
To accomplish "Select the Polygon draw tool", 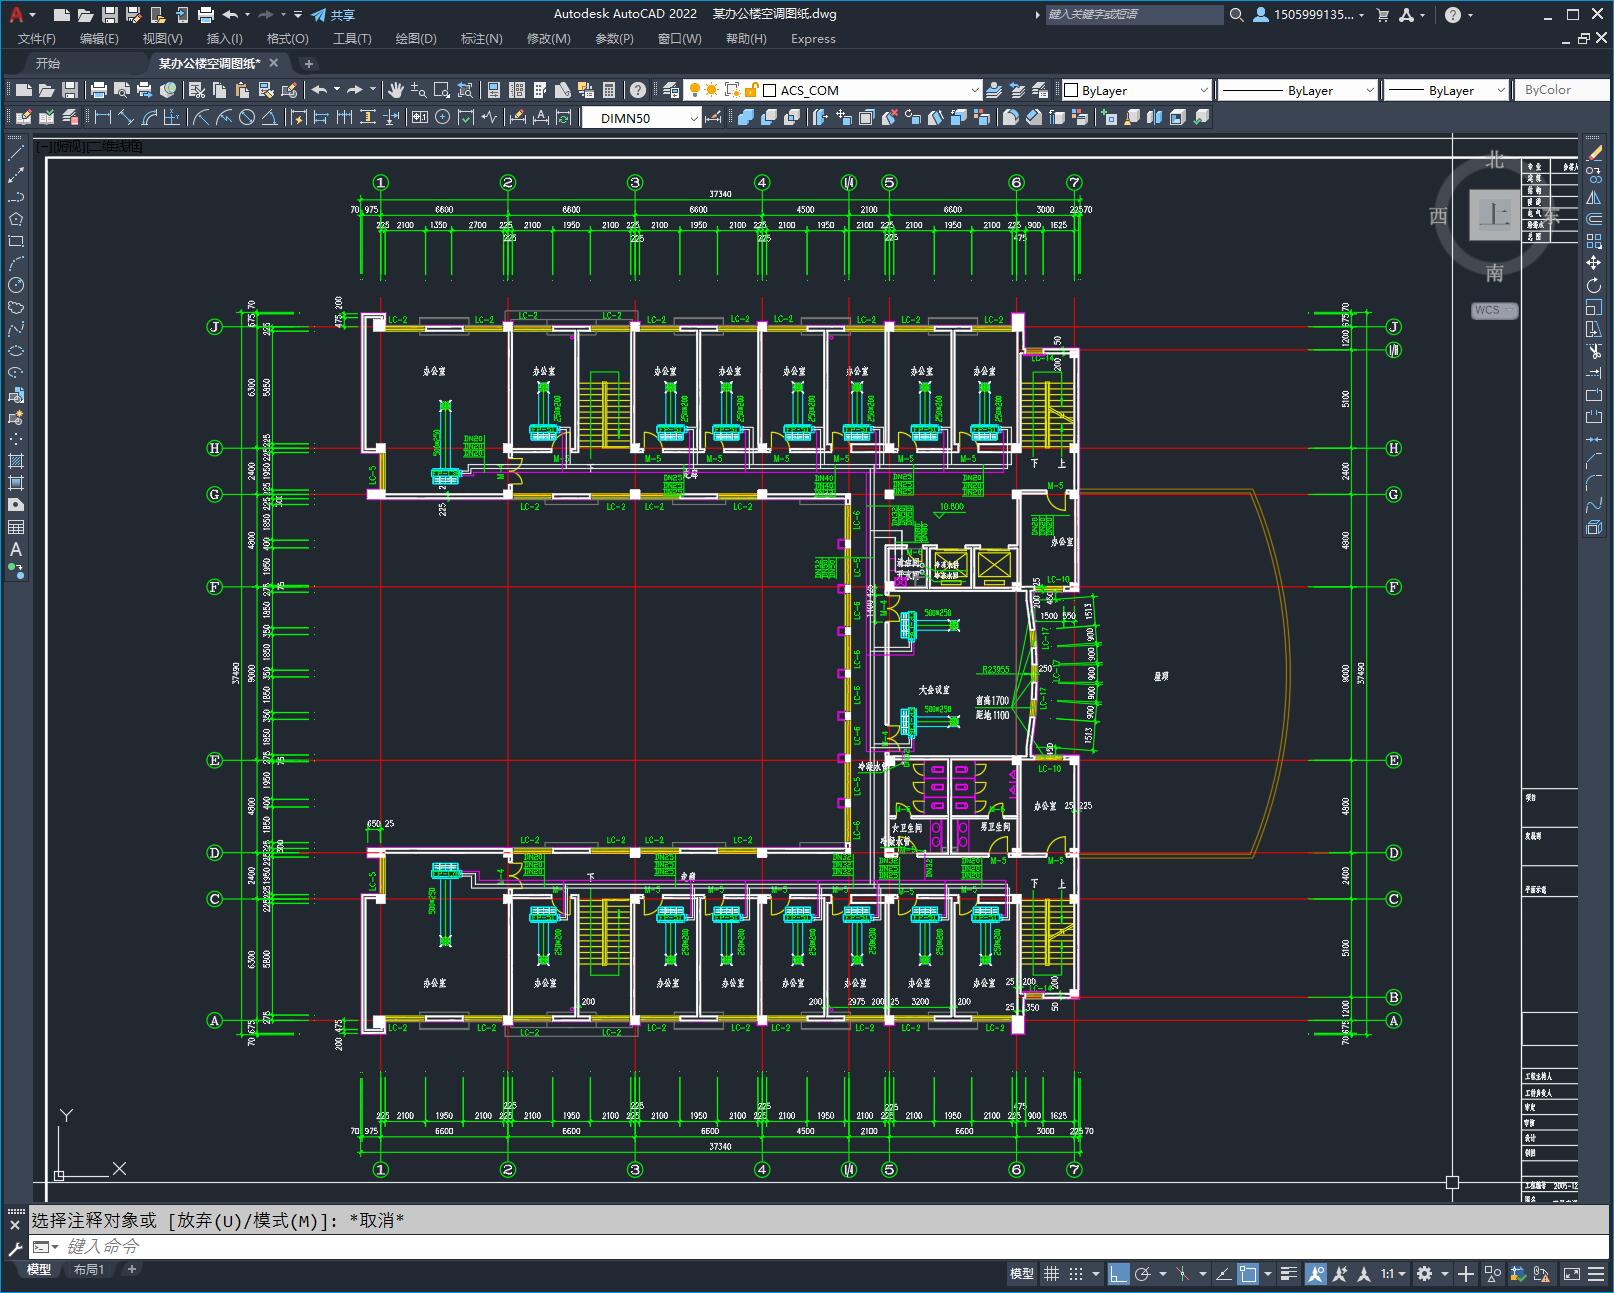I will click(16, 219).
